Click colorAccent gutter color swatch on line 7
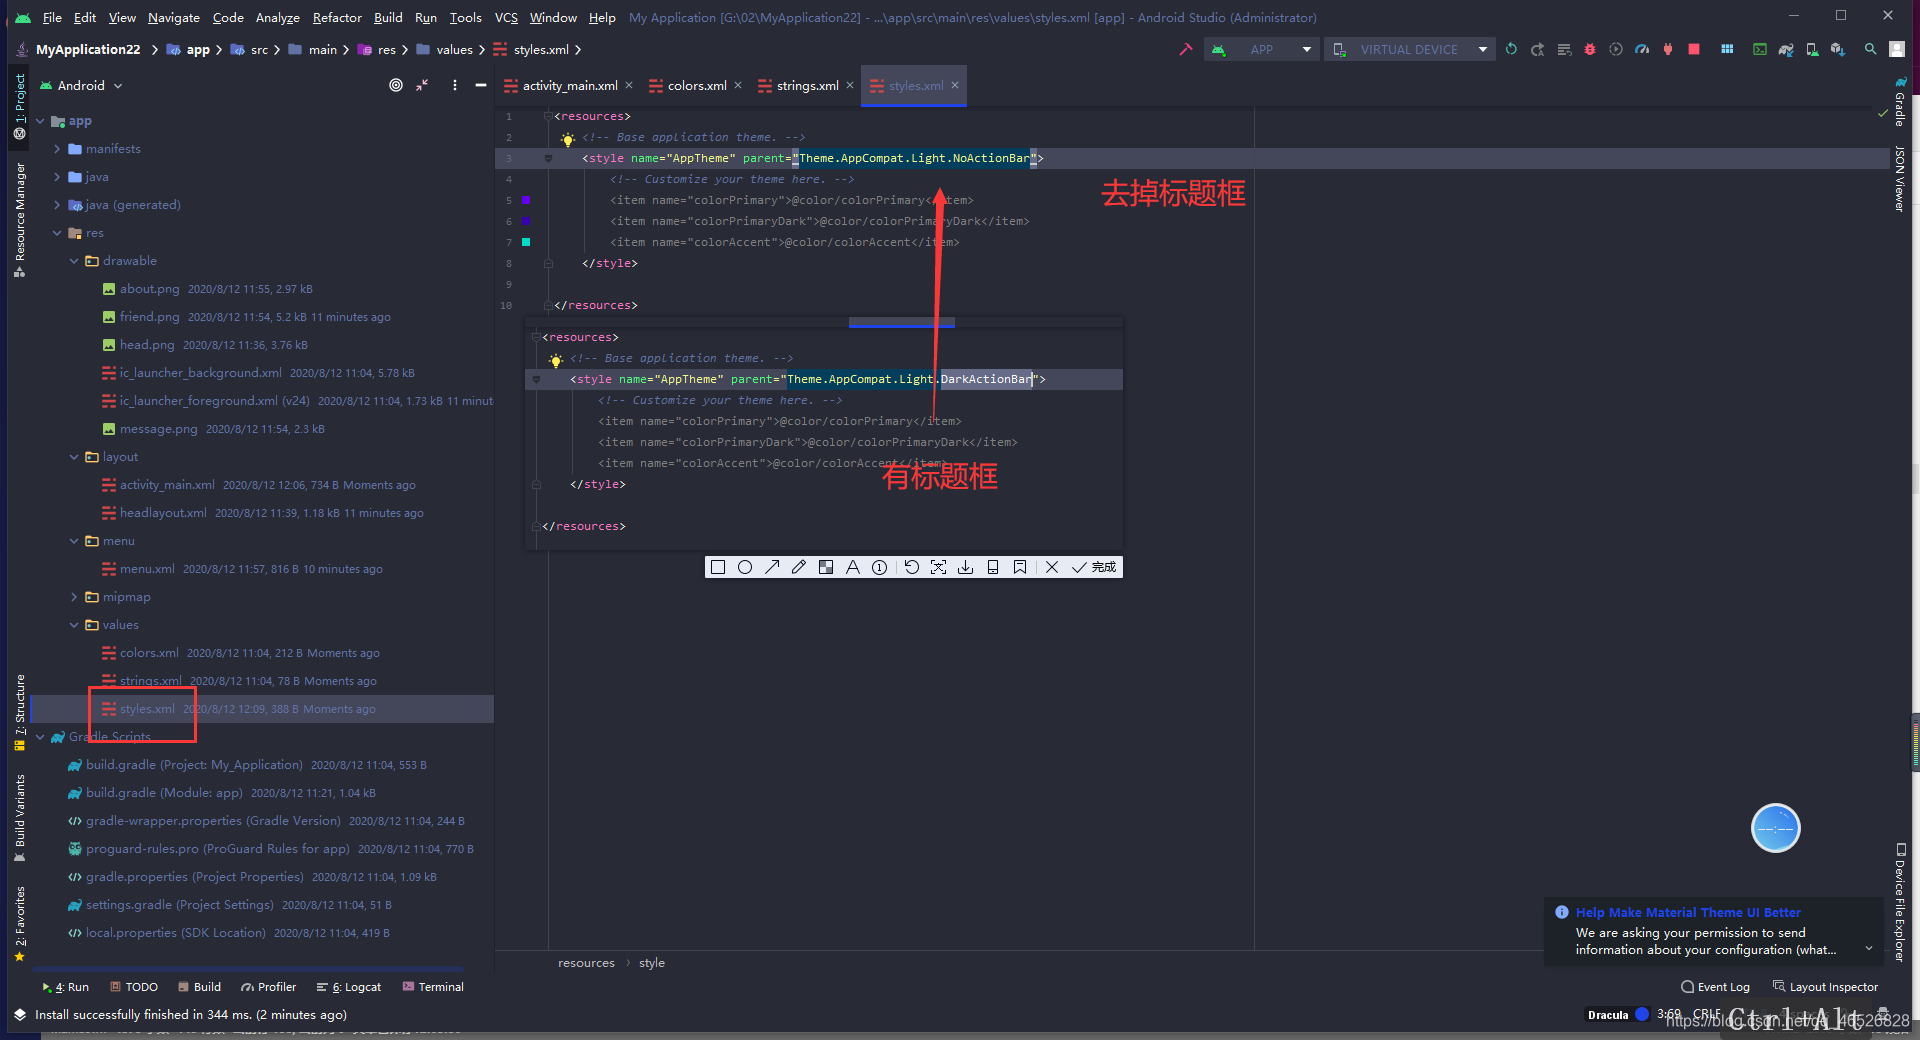This screenshot has width=1920, height=1040. [x=526, y=242]
